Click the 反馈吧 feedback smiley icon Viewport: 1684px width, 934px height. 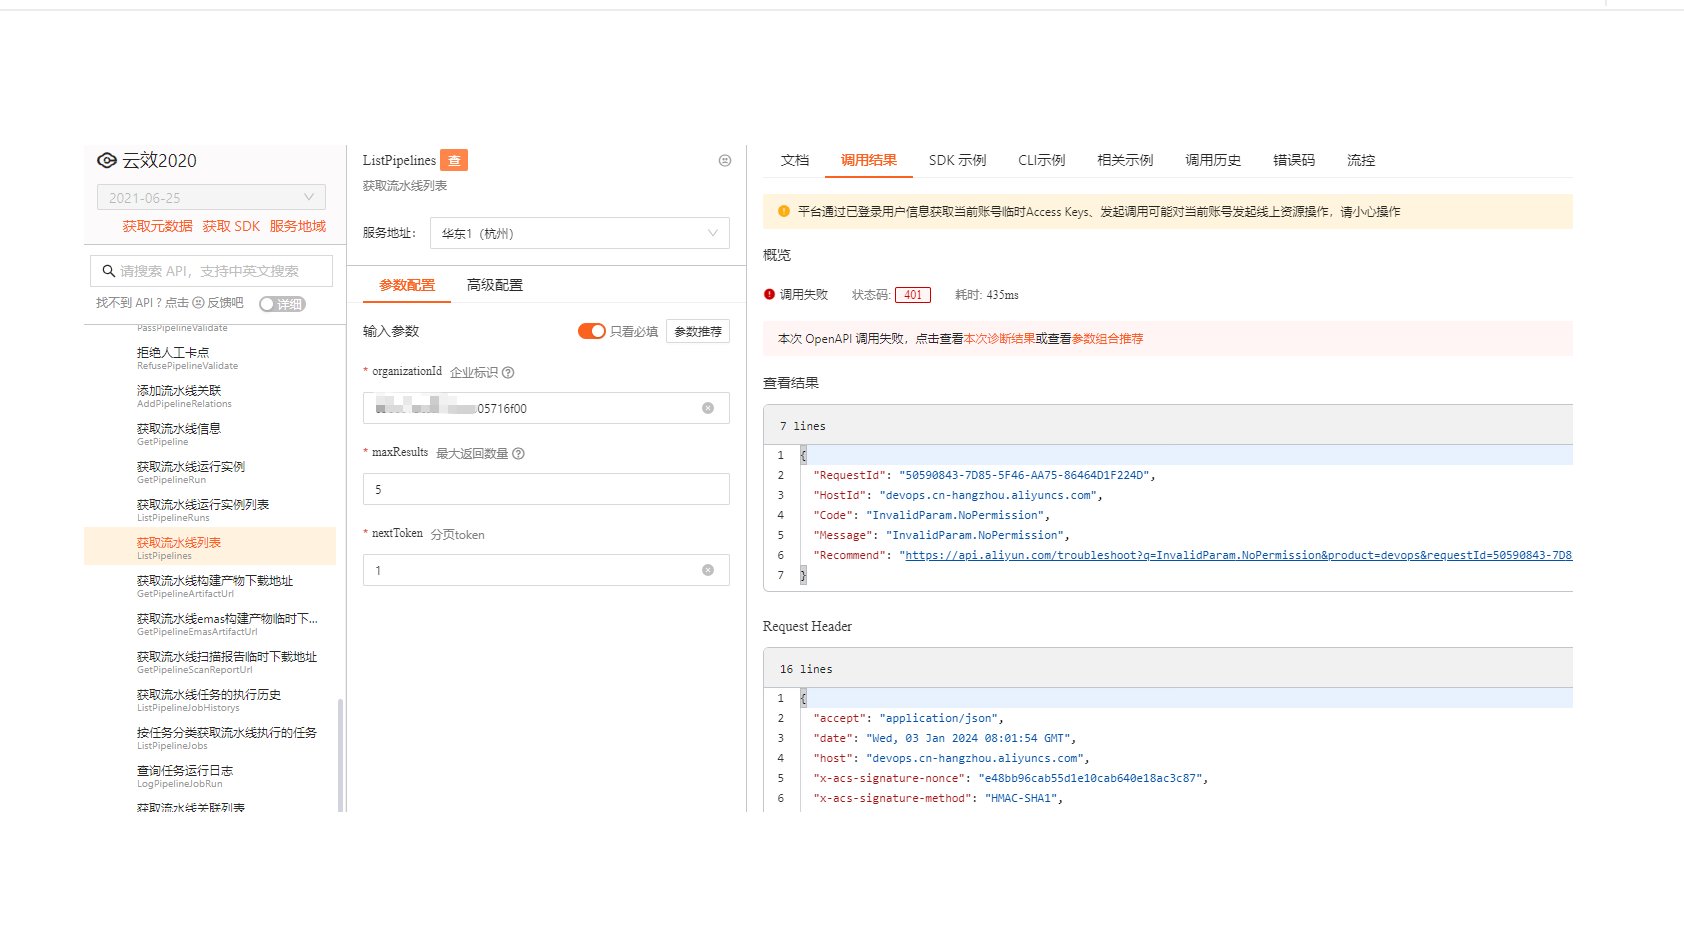(x=198, y=302)
